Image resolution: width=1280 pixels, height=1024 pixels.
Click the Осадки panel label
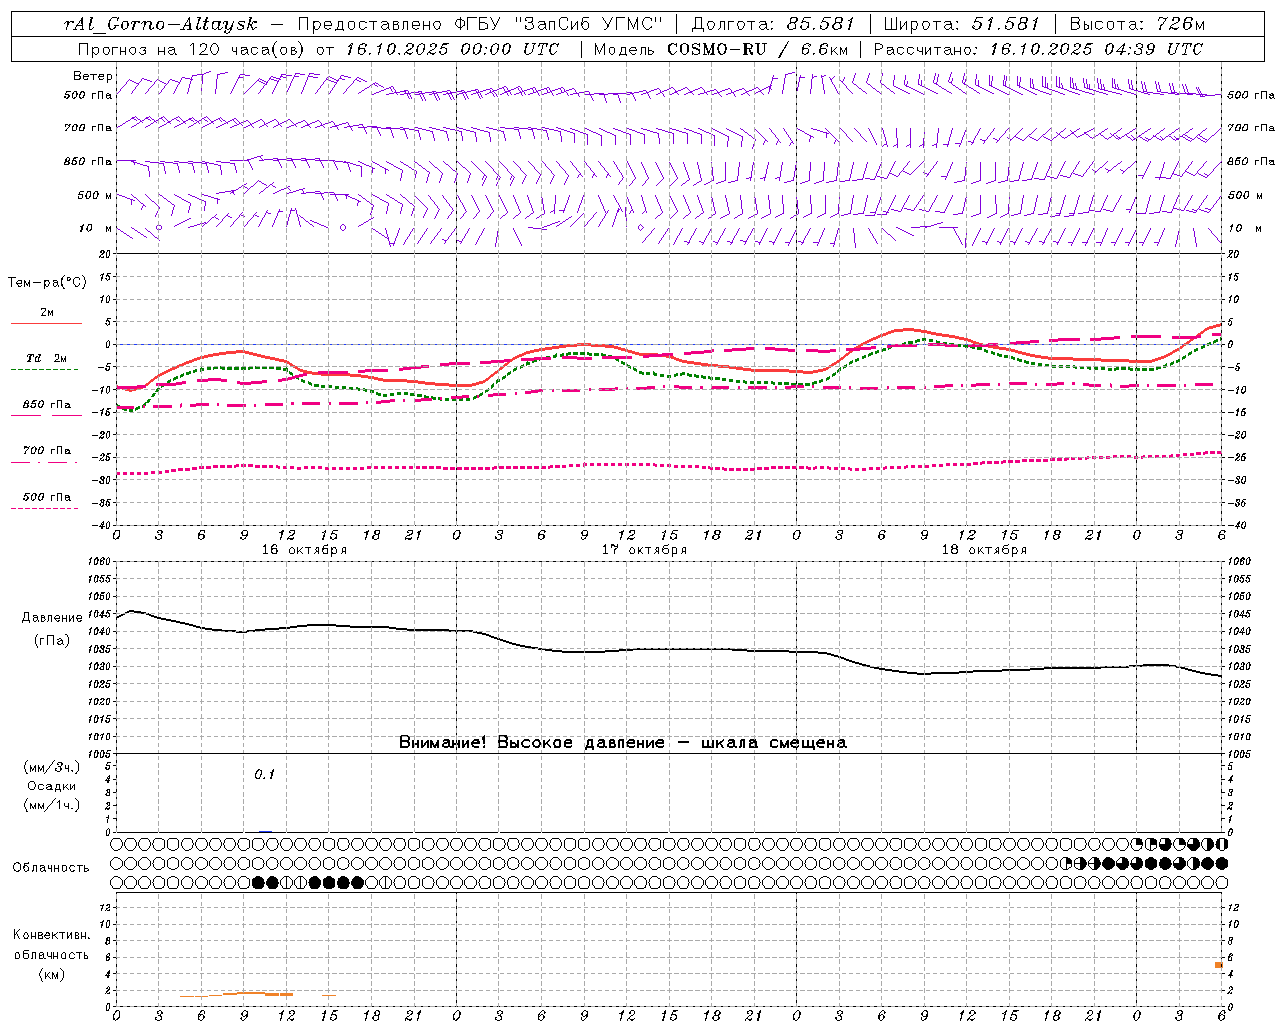click(51, 786)
